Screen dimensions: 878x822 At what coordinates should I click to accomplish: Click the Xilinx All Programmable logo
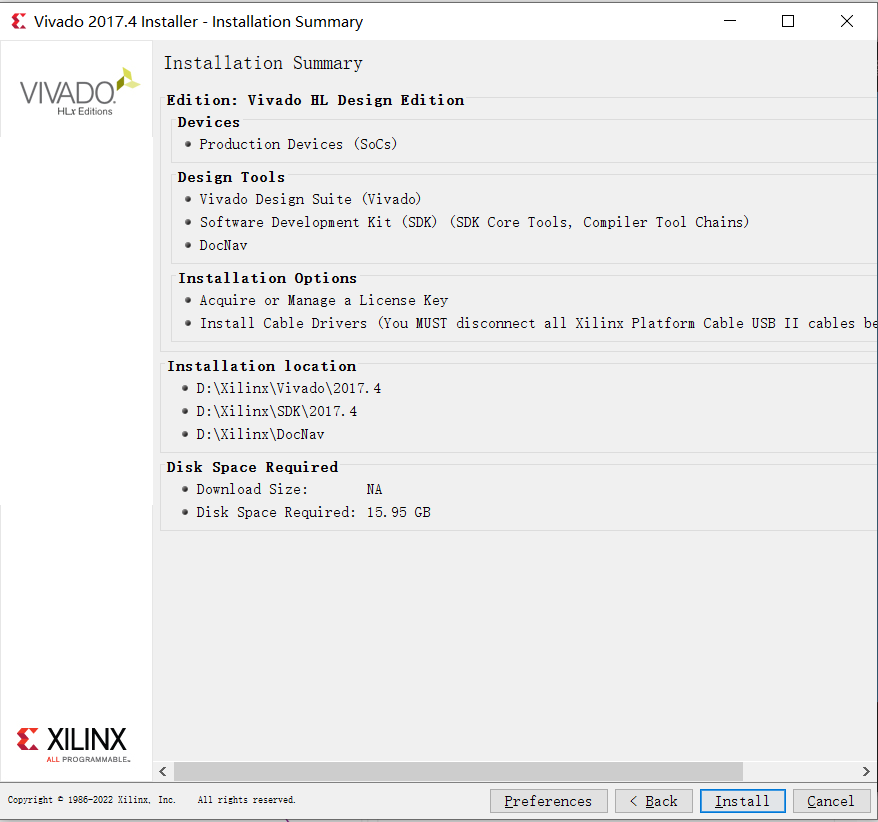click(73, 744)
